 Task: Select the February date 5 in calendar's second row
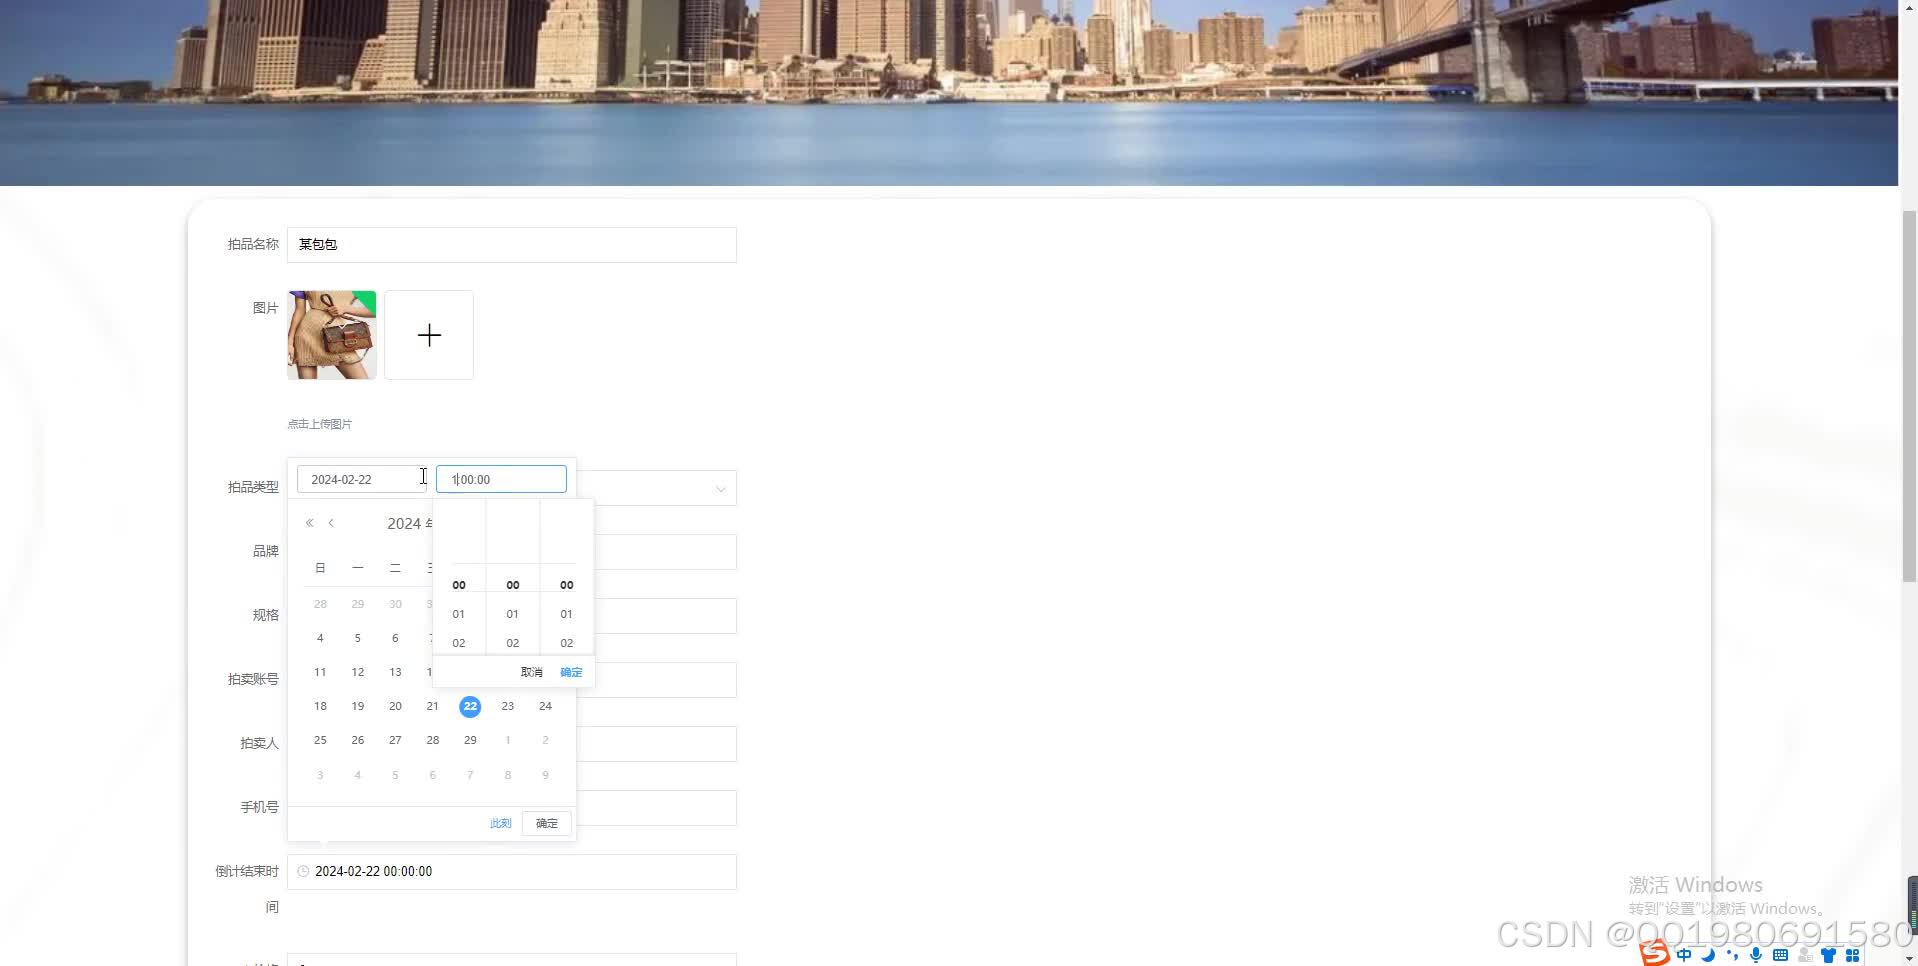pos(358,638)
